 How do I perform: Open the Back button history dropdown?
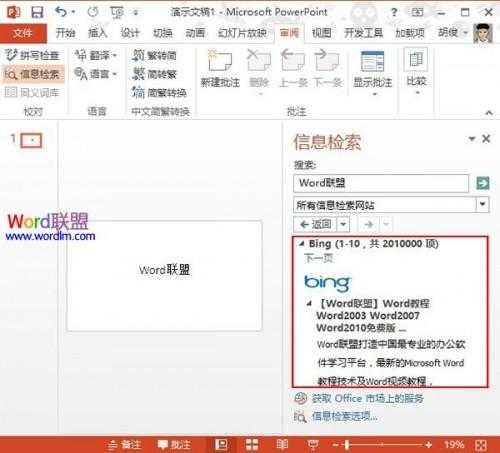[343, 224]
